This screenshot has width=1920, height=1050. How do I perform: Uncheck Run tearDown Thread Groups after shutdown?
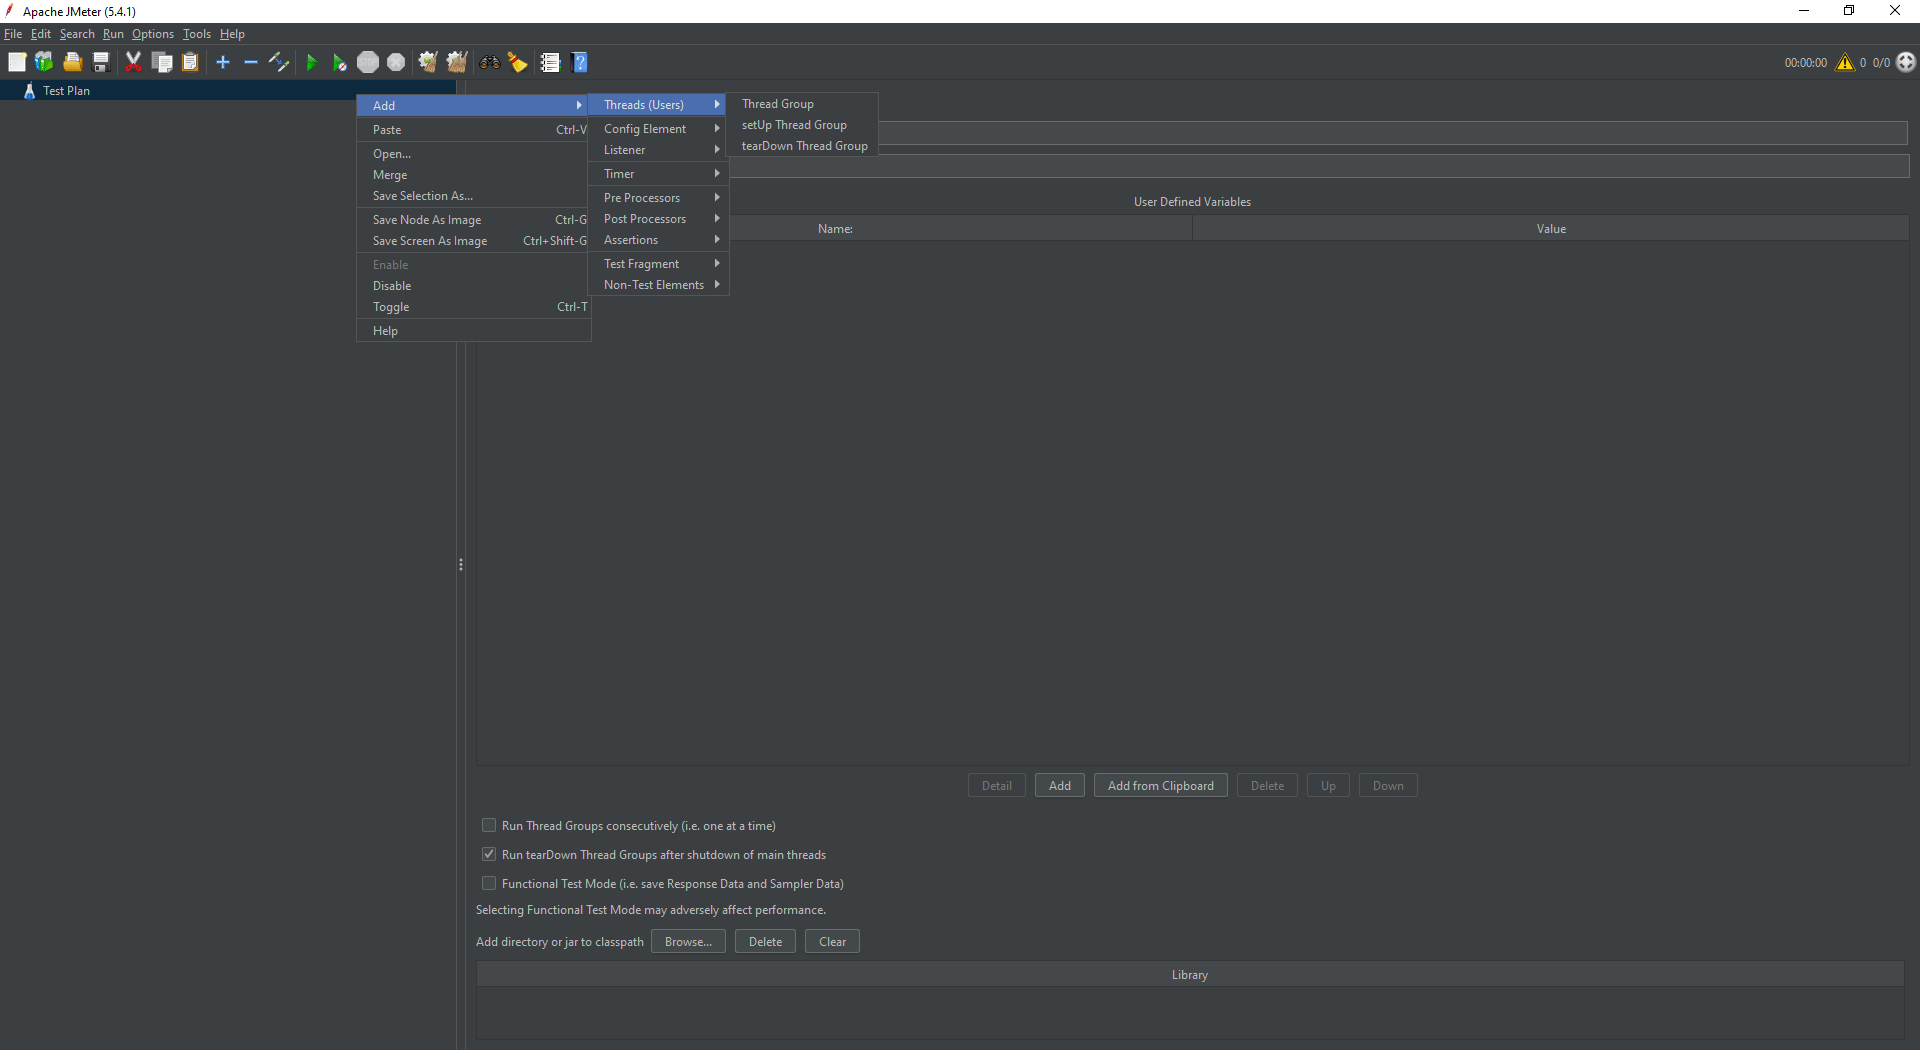point(489,854)
